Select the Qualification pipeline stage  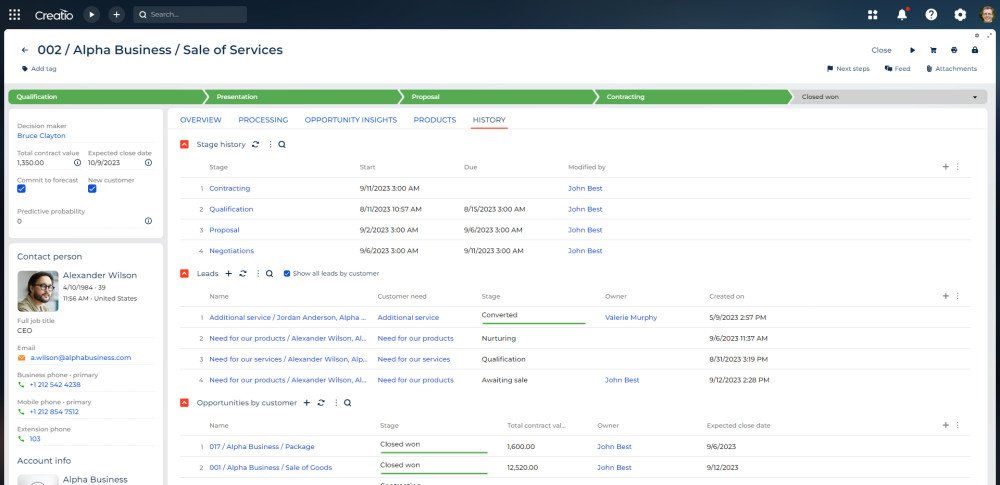tap(107, 97)
